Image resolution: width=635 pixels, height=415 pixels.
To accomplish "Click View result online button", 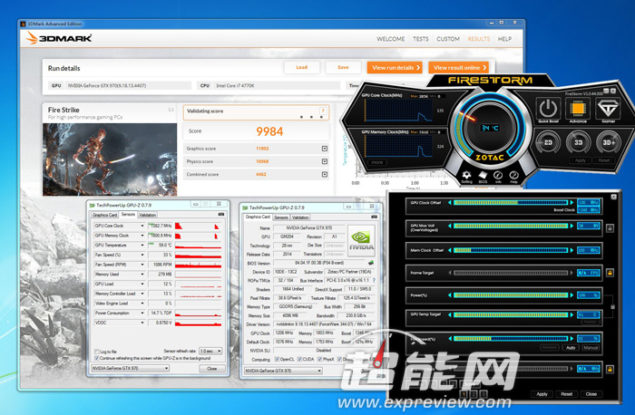I will tap(458, 68).
